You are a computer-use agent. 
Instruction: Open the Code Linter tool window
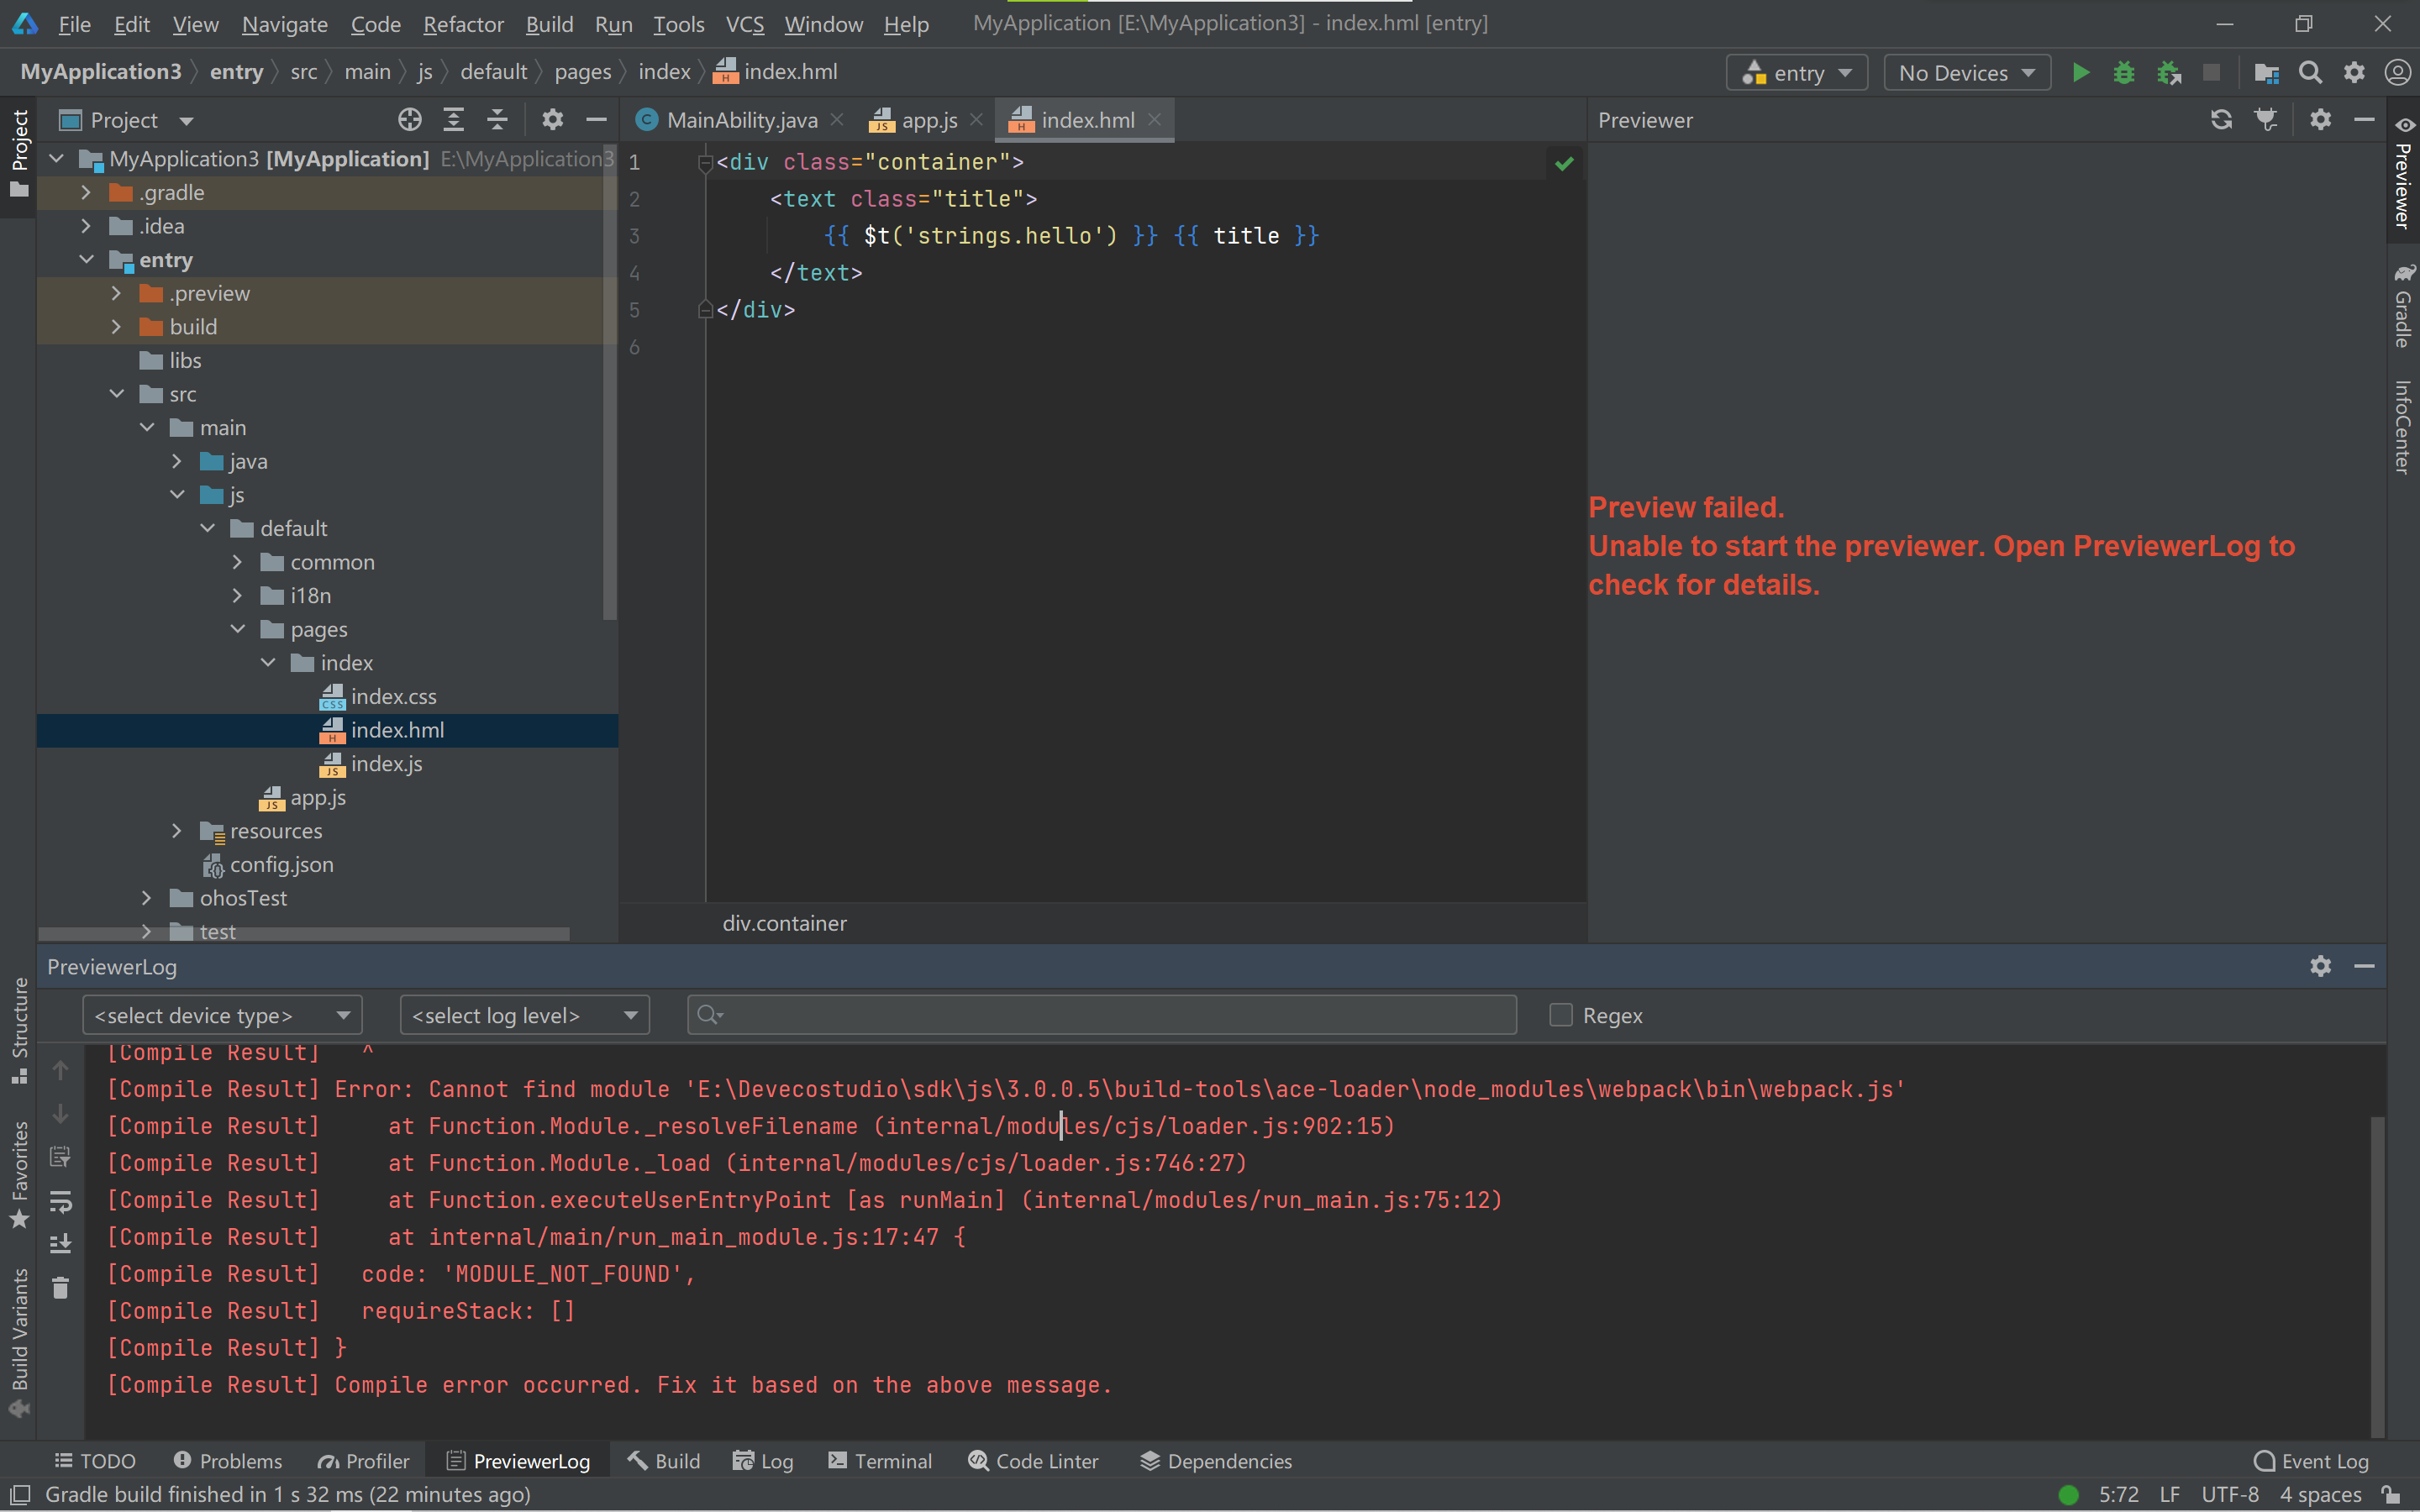pos(1033,1461)
